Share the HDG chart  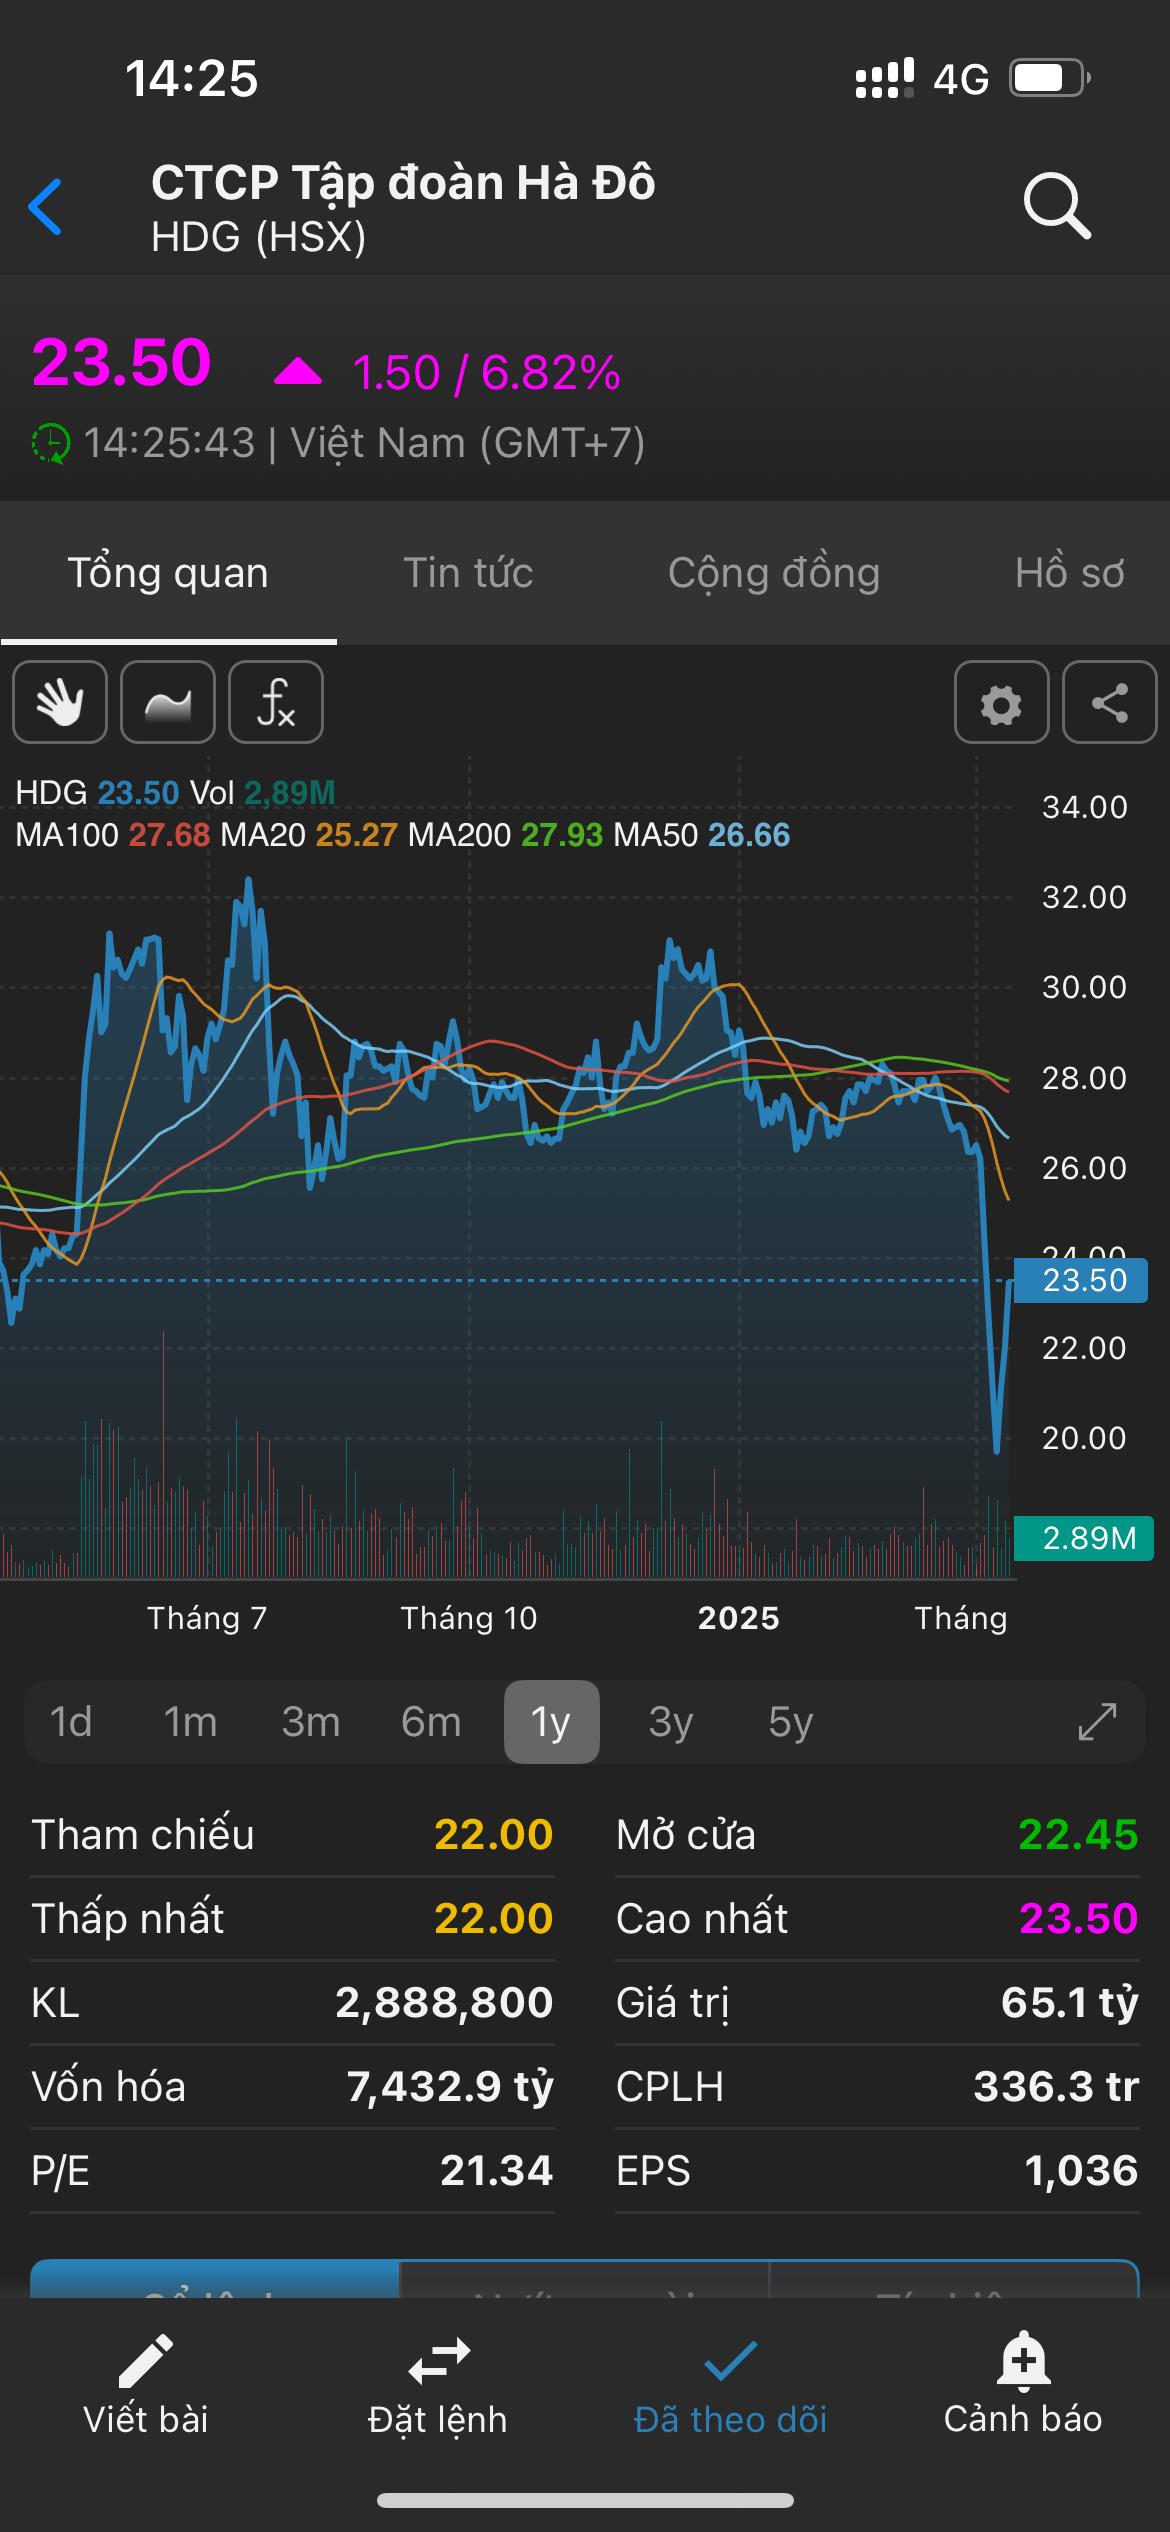click(x=1109, y=702)
